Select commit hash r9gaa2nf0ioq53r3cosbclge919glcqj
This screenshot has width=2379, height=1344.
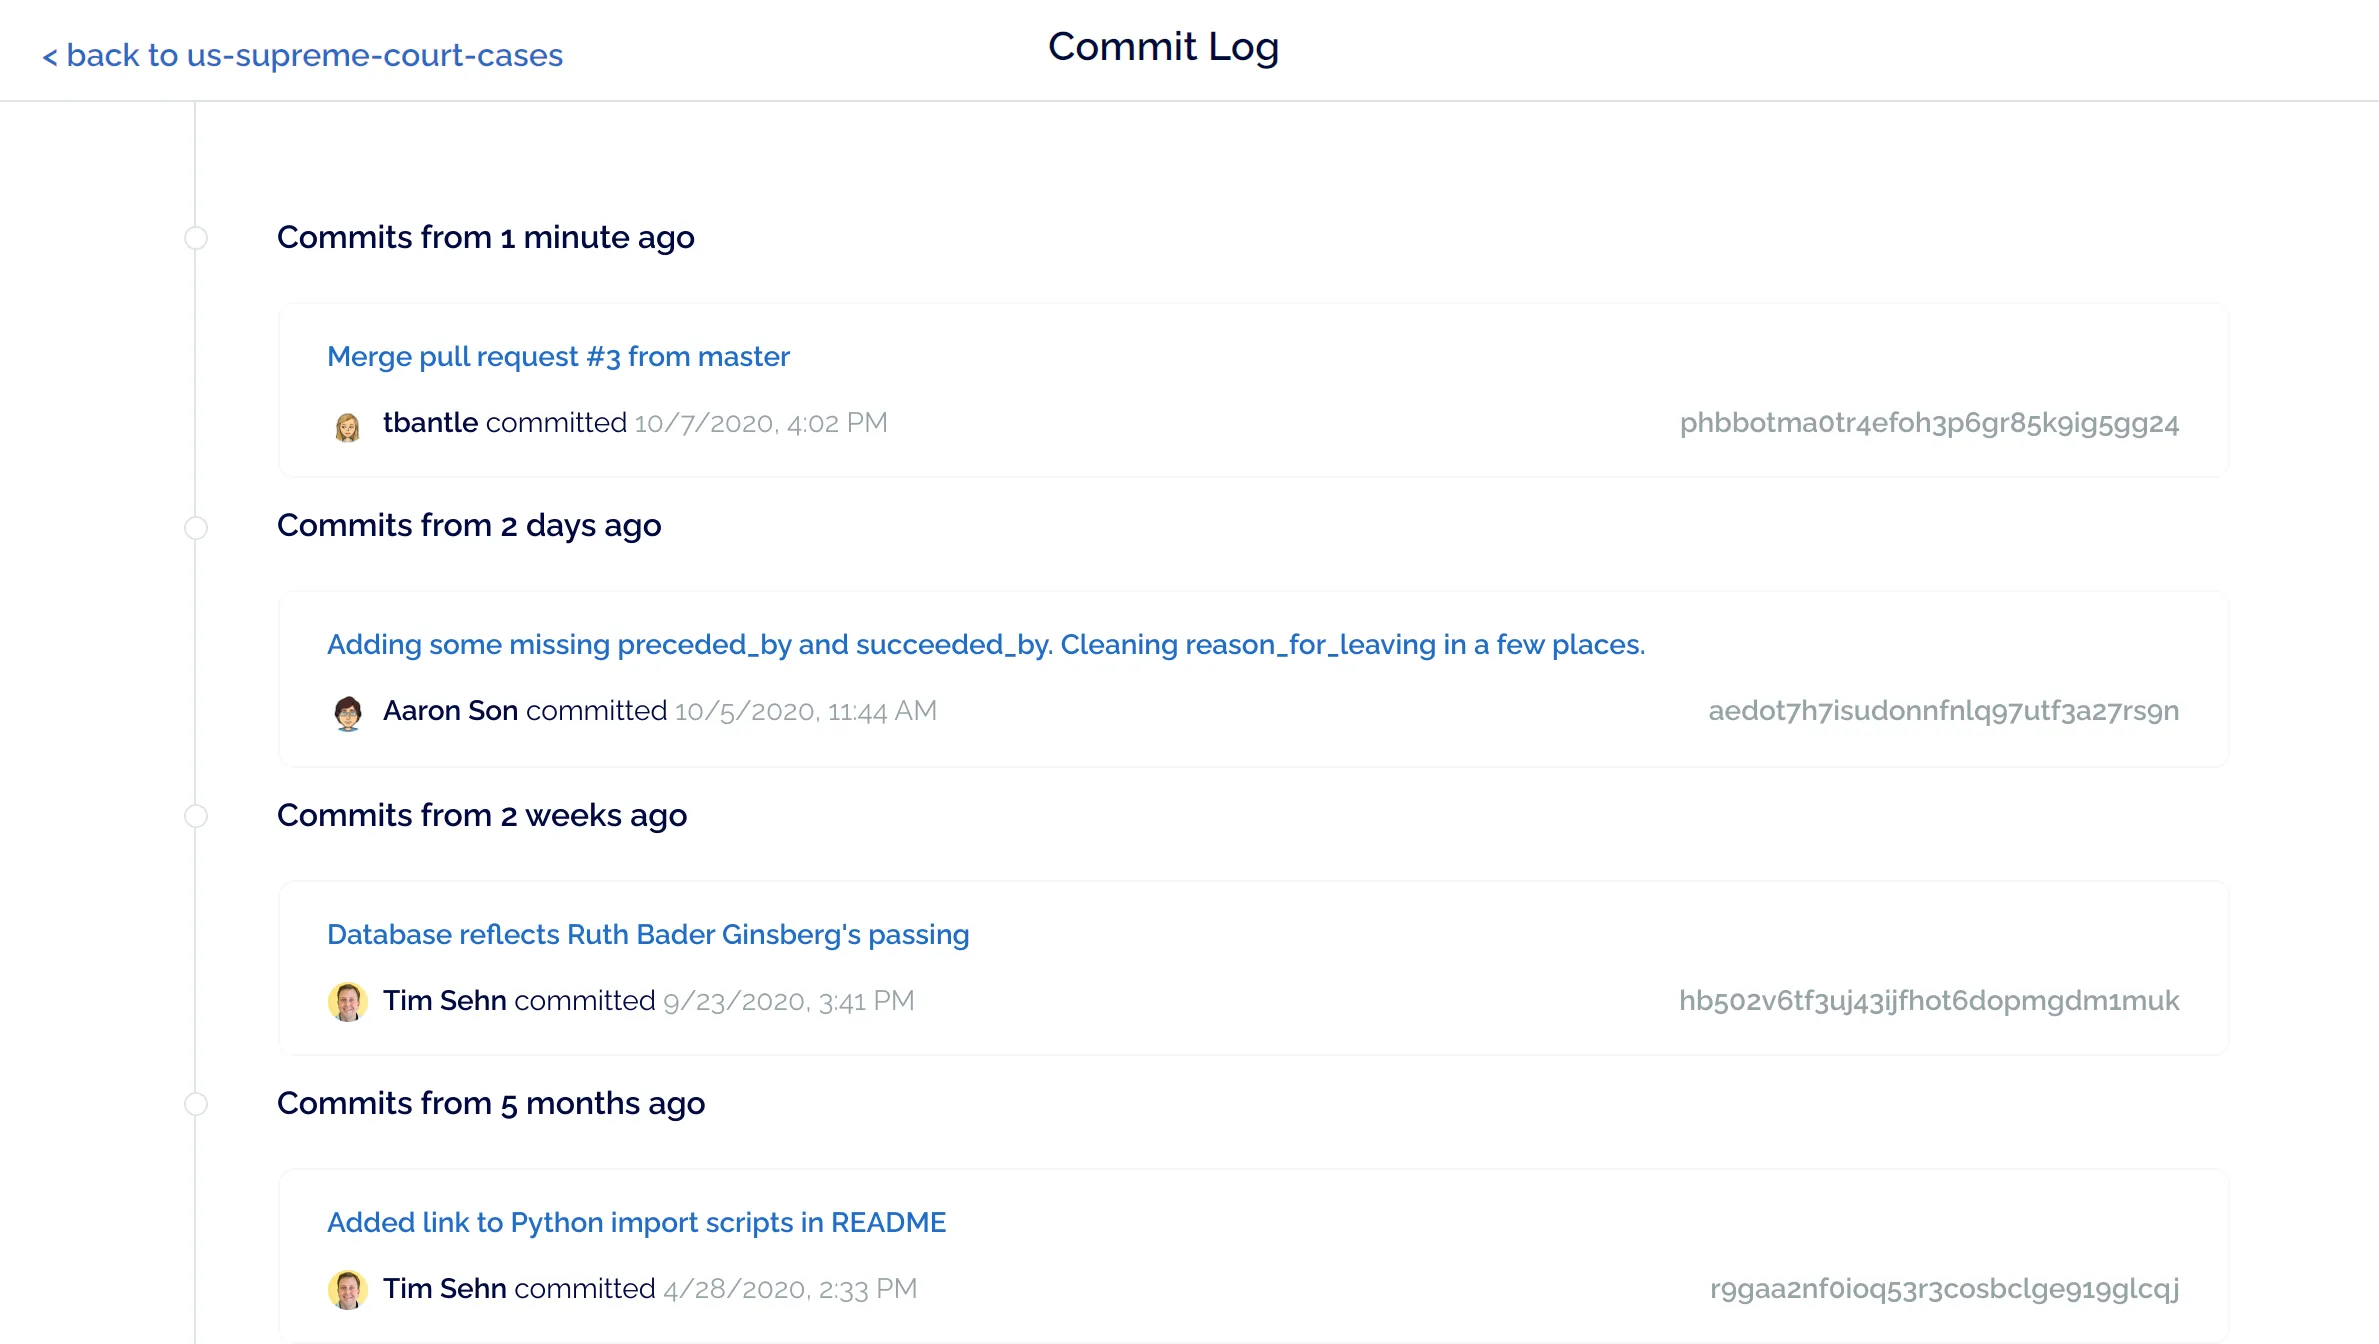[1944, 1289]
